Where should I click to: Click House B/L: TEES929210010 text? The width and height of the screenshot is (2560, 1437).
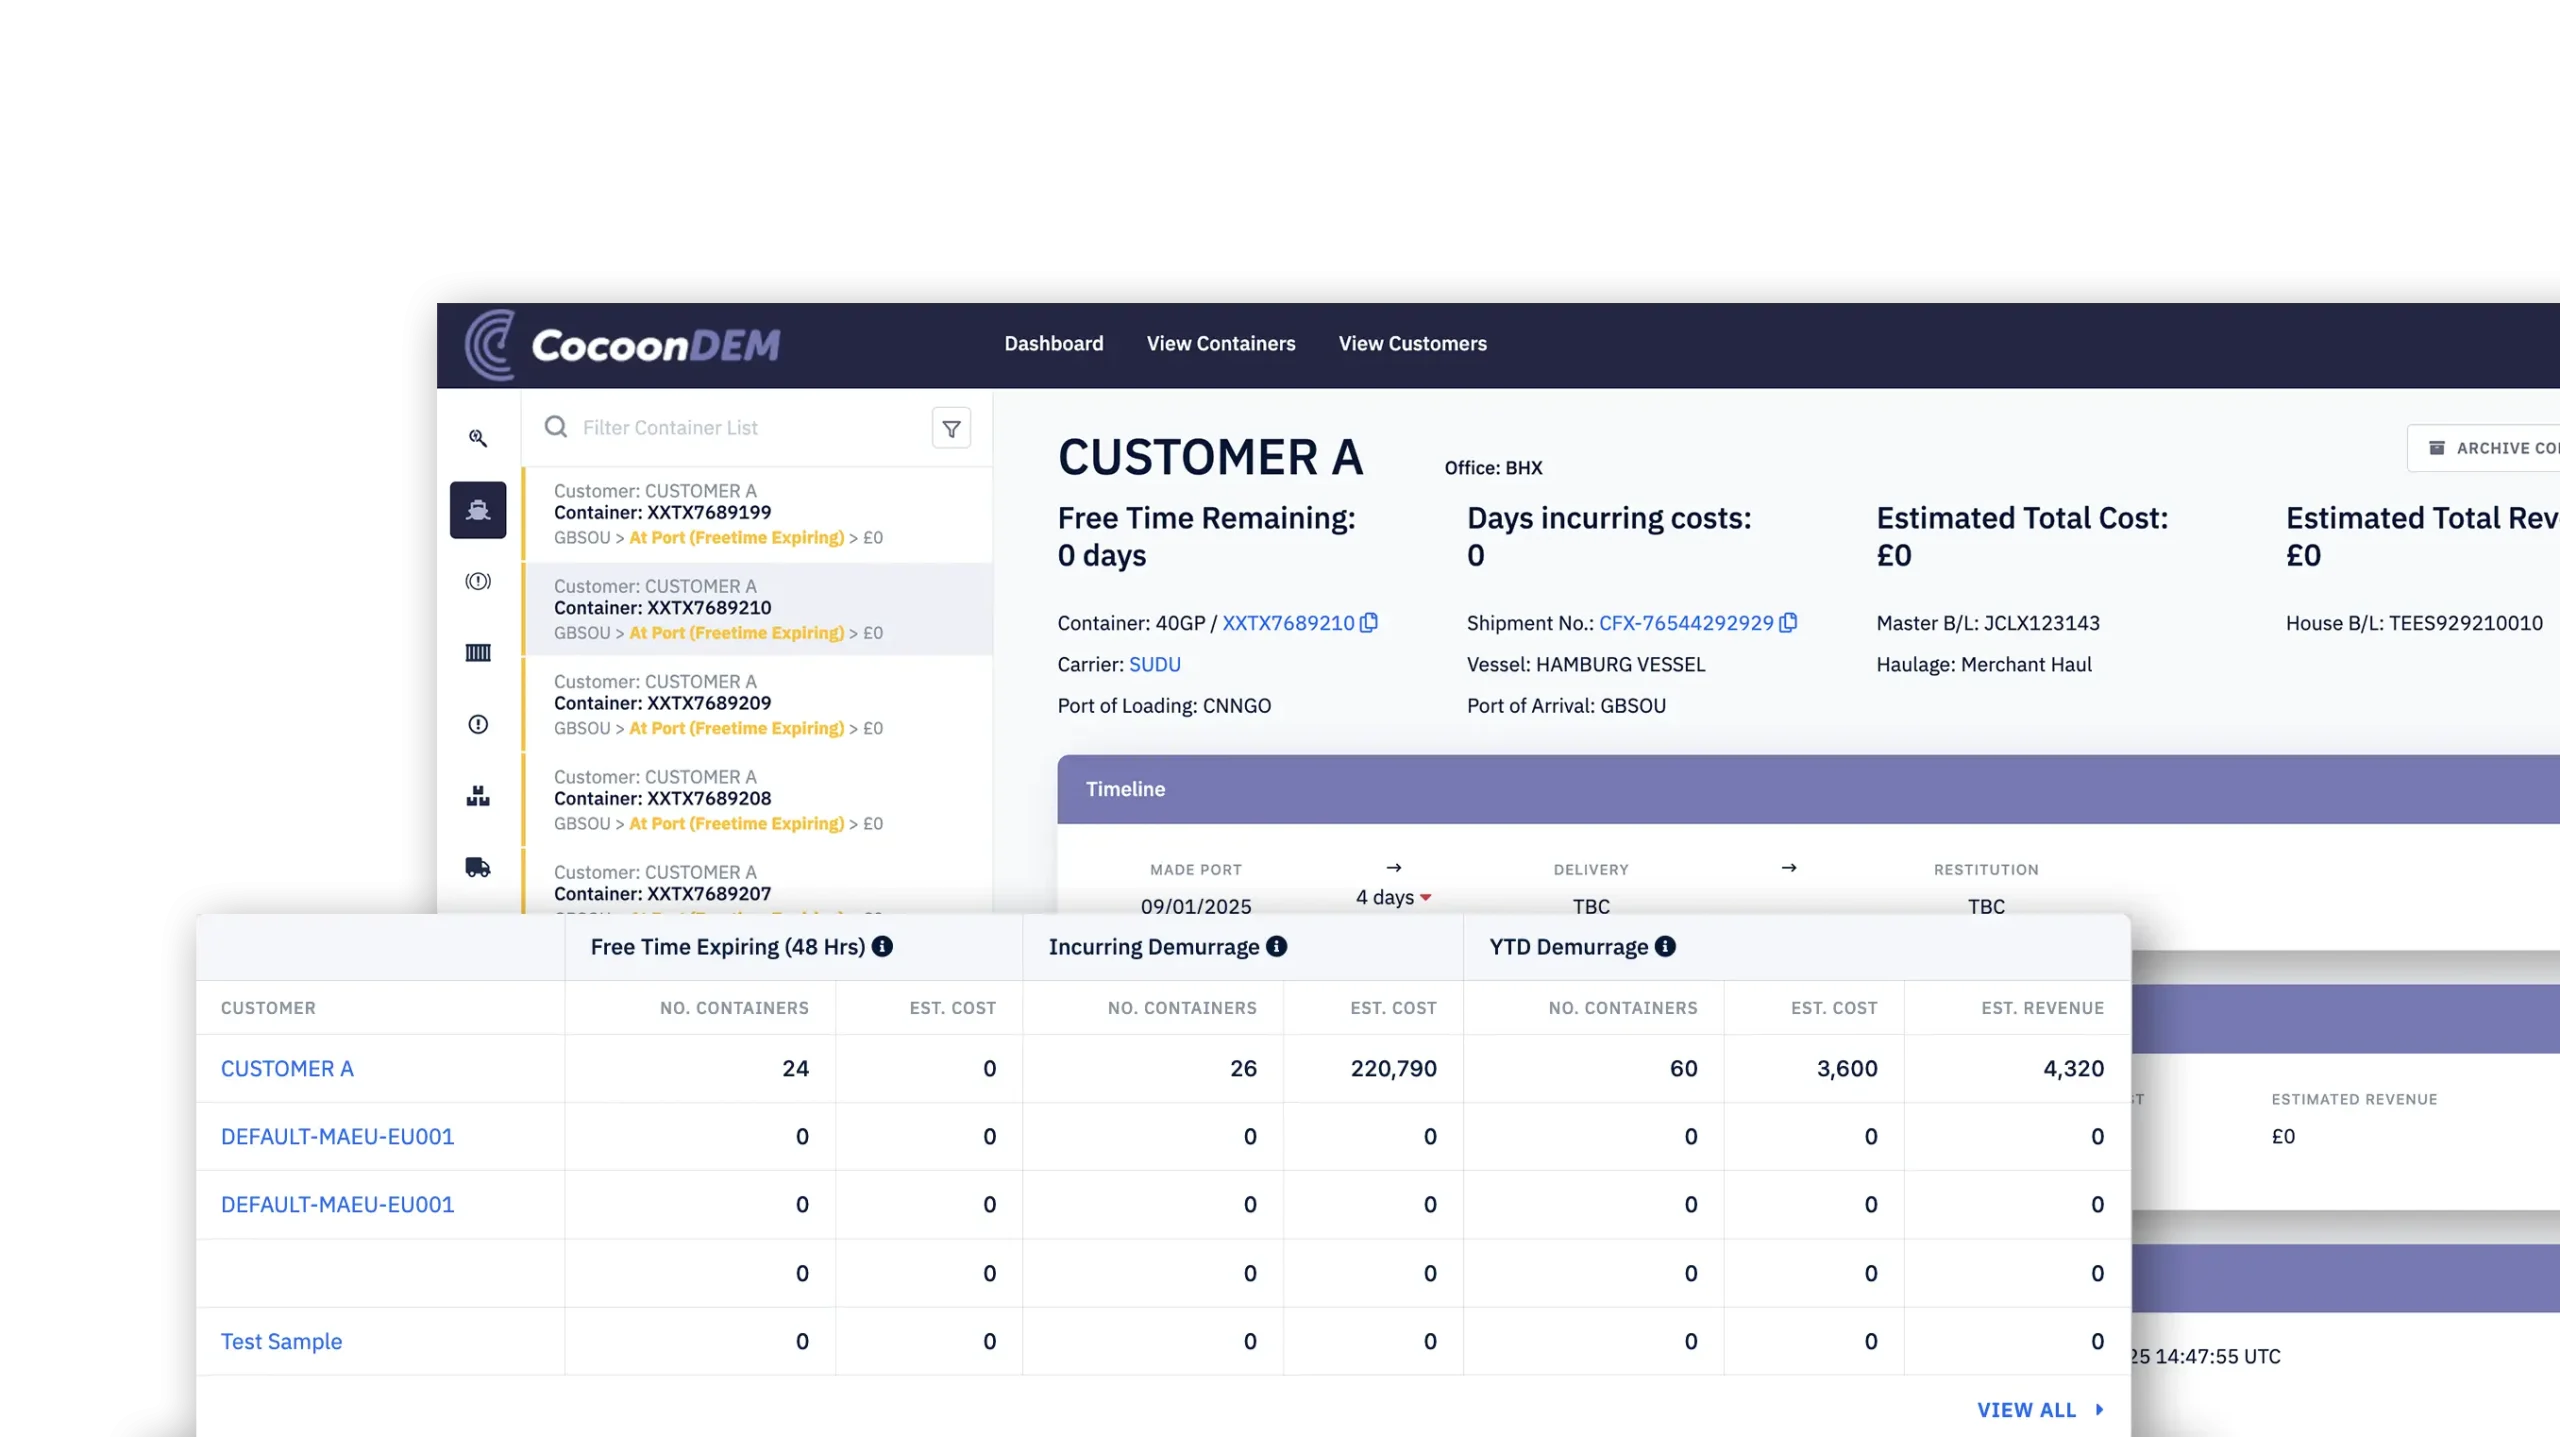[2414, 623]
